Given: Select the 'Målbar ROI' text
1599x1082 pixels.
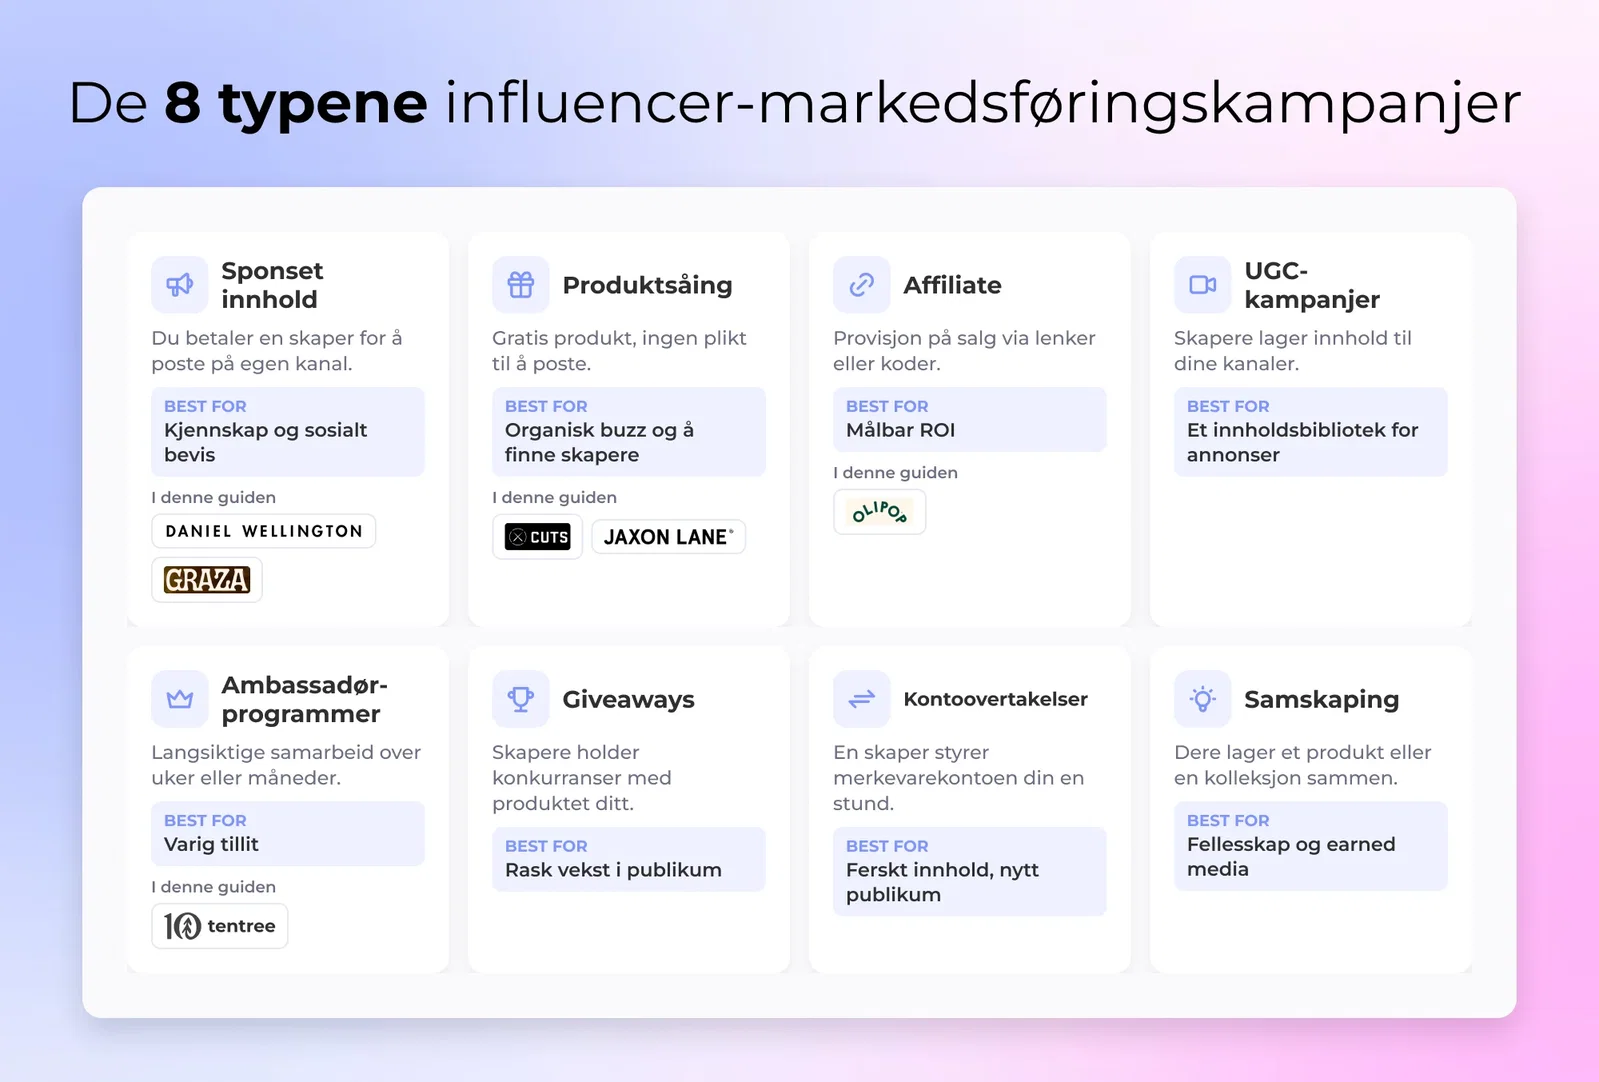Looking at the screenshot, I should 900,430.
